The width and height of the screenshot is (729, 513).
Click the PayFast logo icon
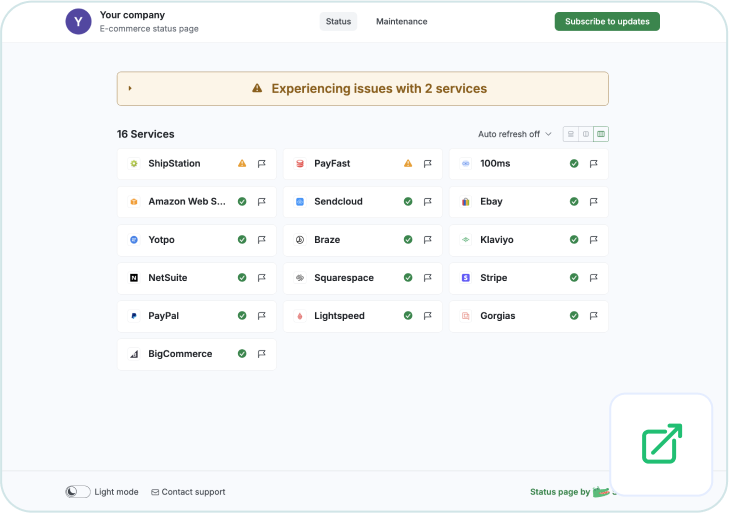[x=300, y=164]
